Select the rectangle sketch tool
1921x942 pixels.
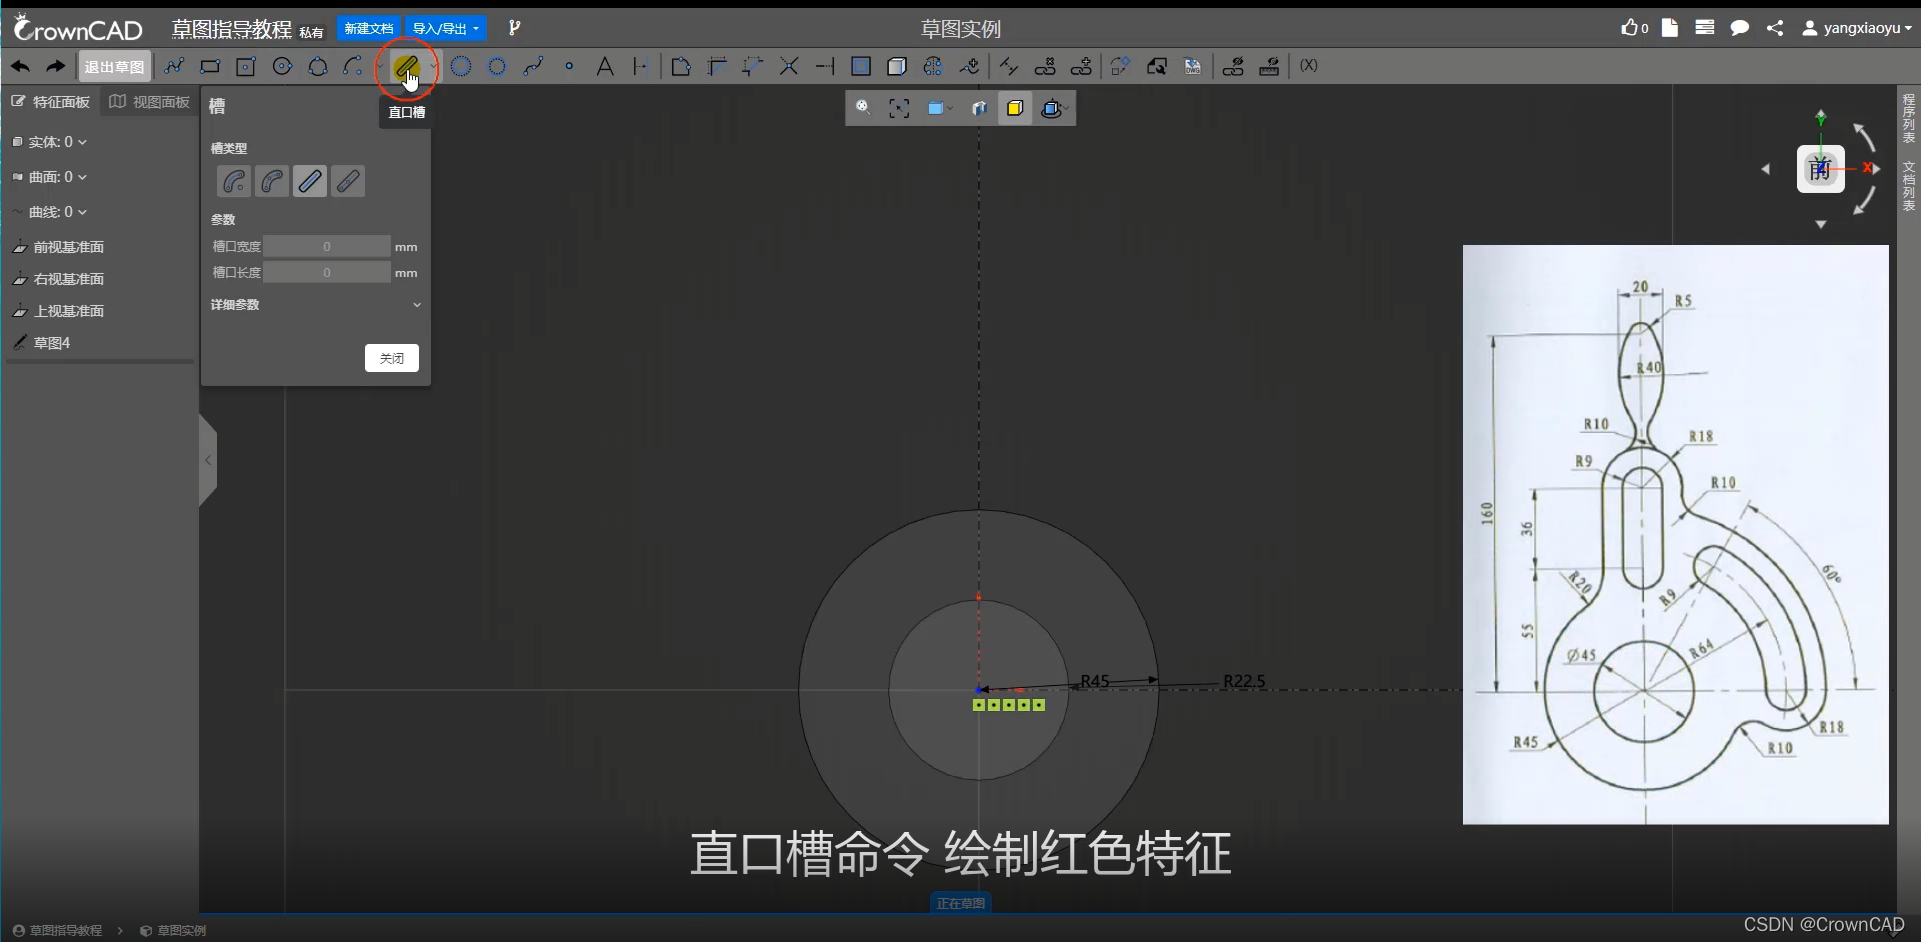(x=210, y=67)
